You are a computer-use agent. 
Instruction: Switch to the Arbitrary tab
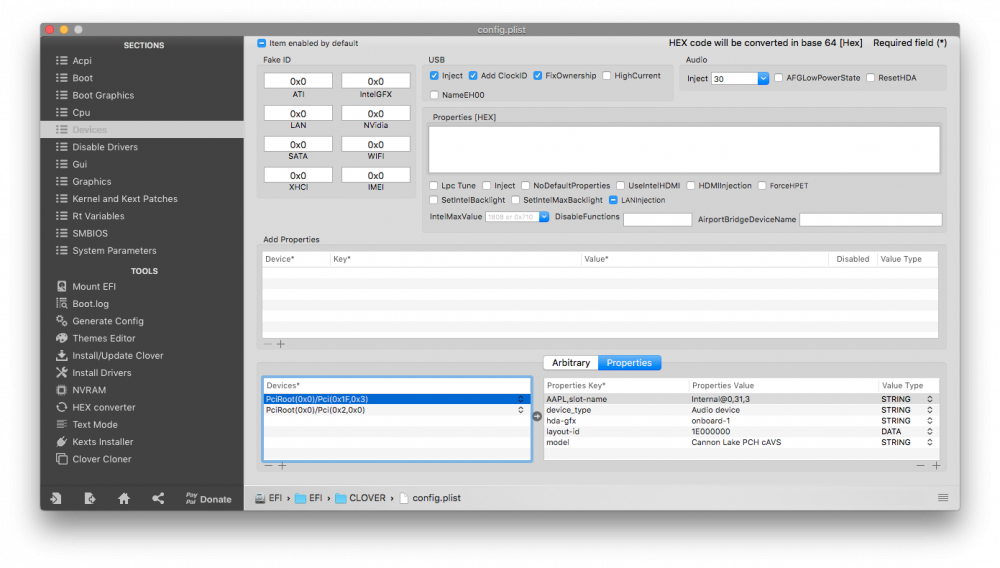point(571,363)
